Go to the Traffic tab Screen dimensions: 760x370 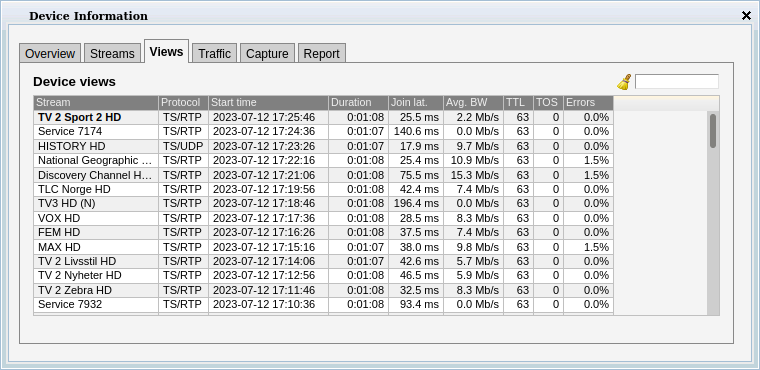214,53
